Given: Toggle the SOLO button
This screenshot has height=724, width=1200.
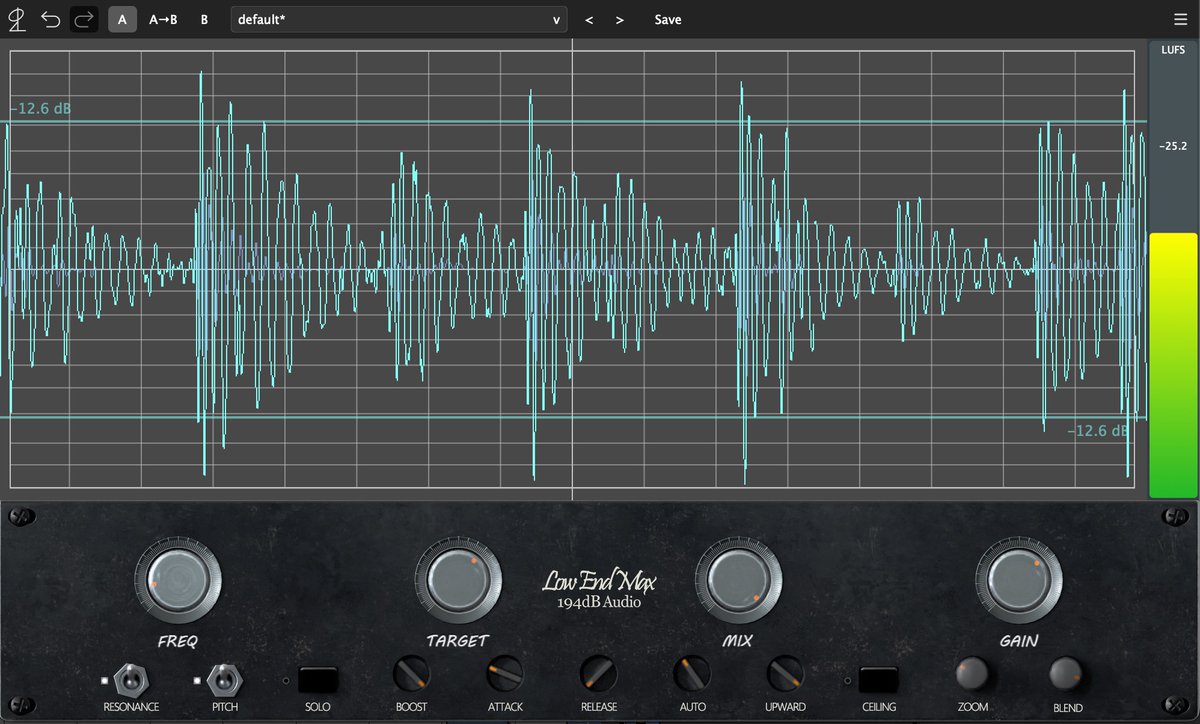Looking at the screenshot, I should point(318,680).
